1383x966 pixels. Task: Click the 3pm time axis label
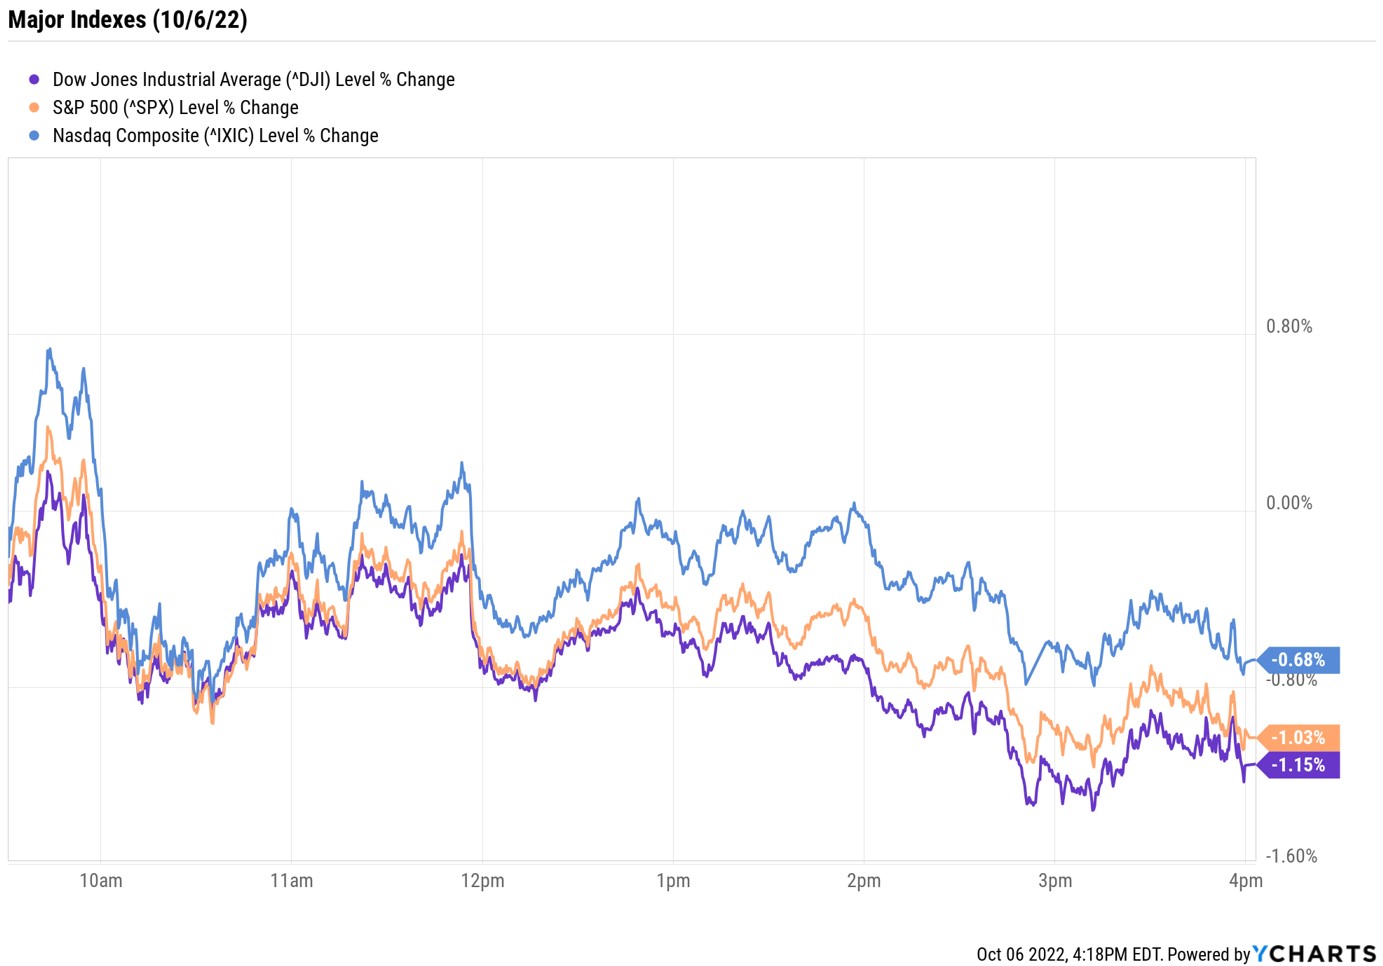tap(1055, 881)
